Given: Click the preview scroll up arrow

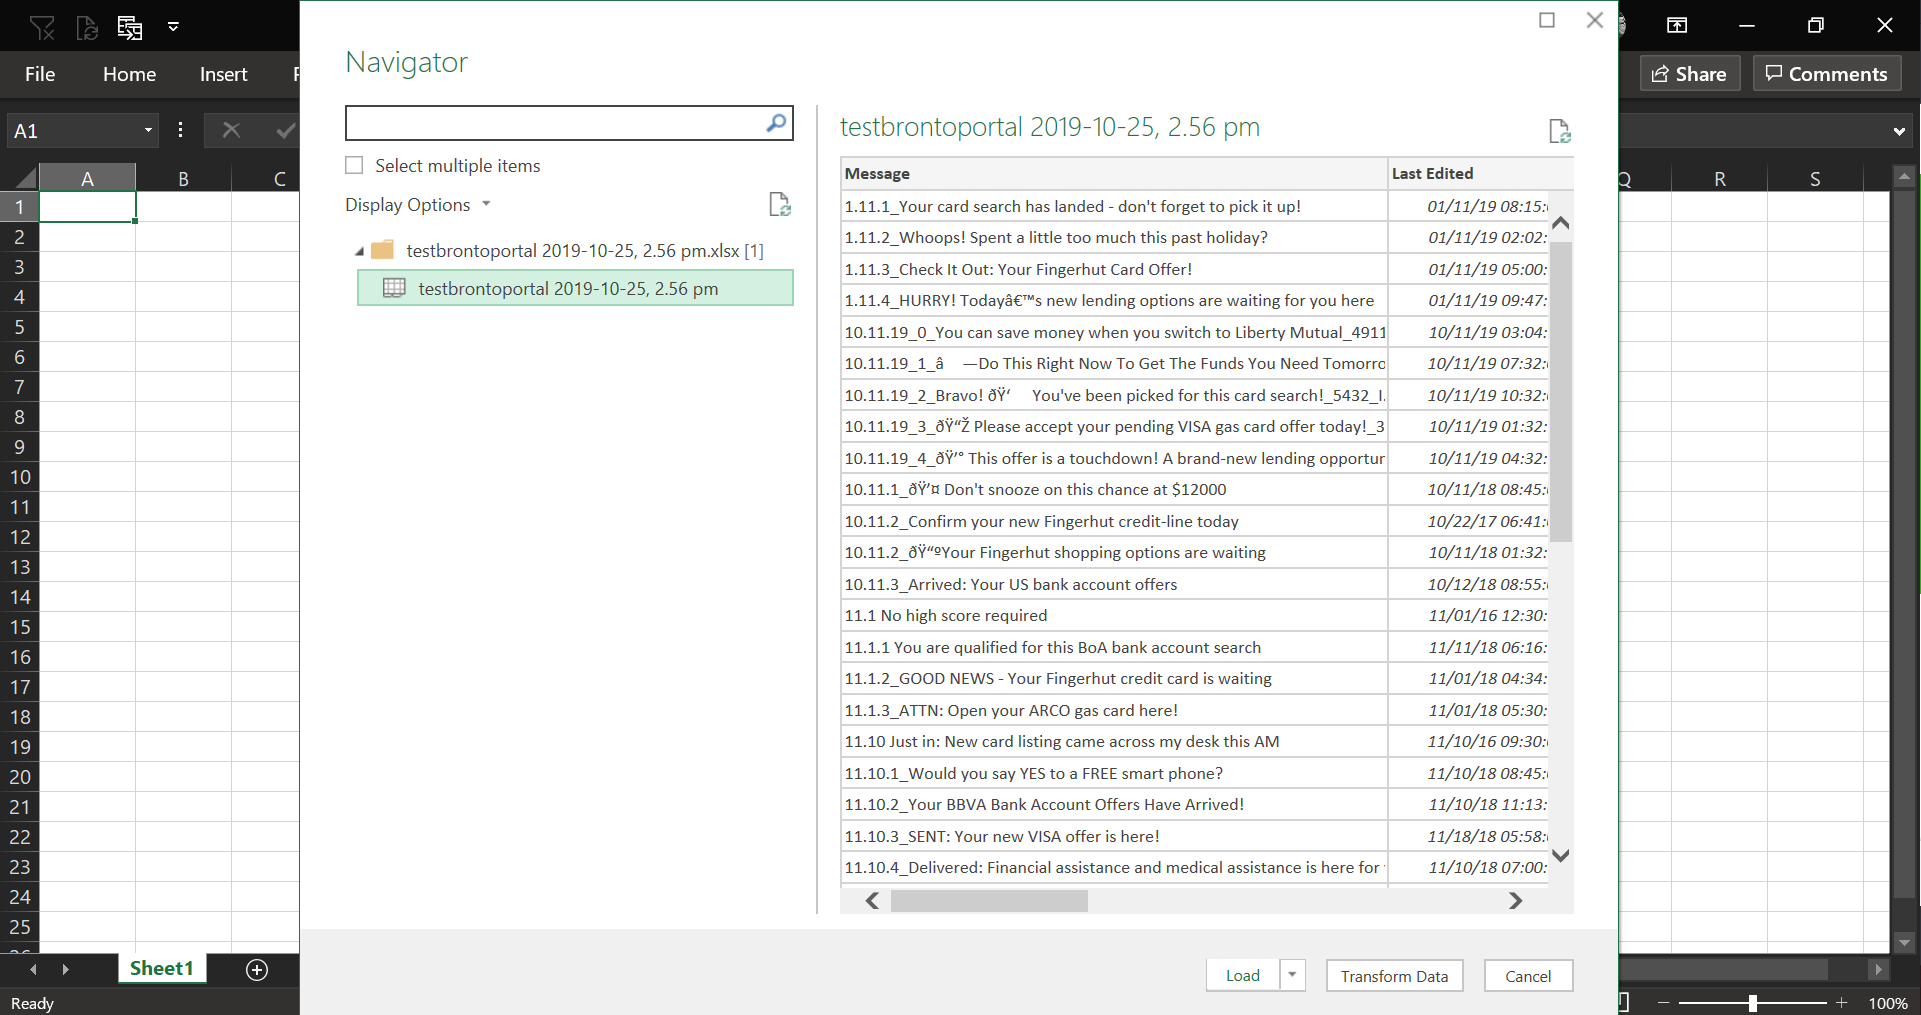Looking at the screenshot, I should [x=1561, y=223].
